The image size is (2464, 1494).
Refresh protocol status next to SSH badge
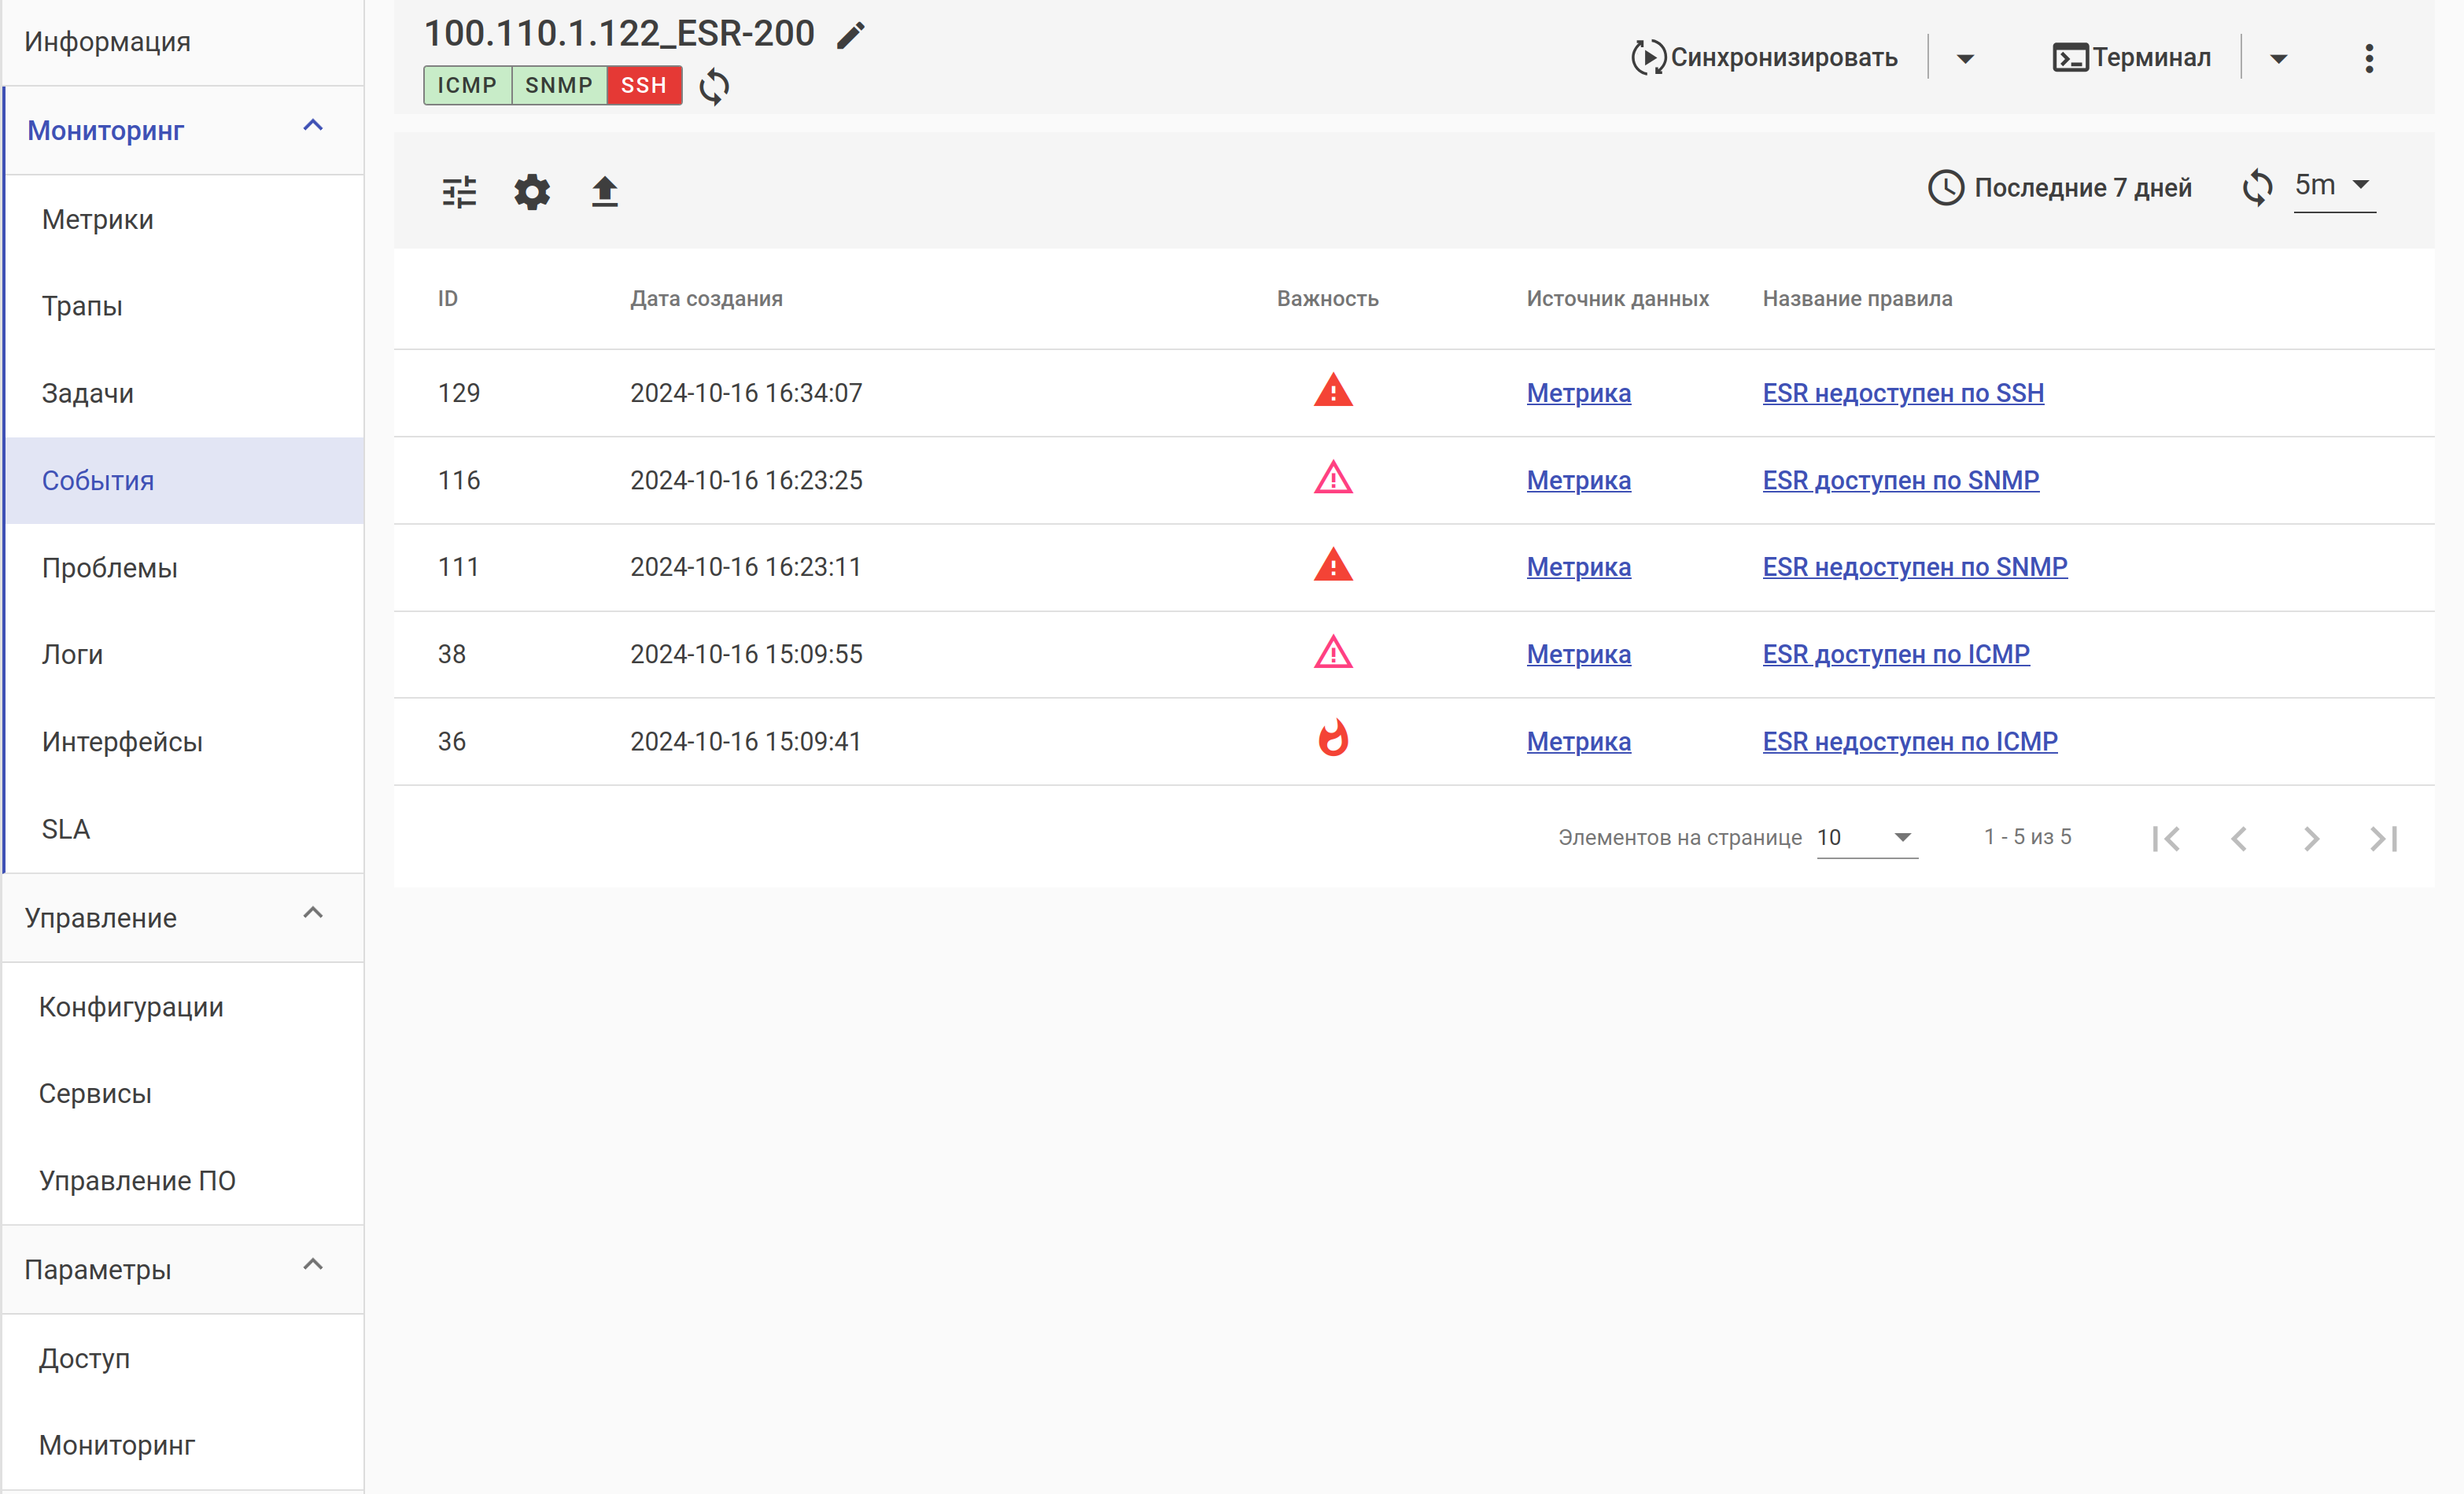[x=714, y=86]
